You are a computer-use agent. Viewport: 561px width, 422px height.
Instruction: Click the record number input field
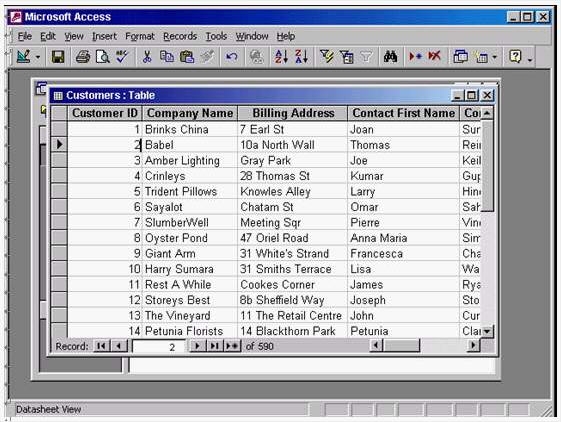(159, 346)
